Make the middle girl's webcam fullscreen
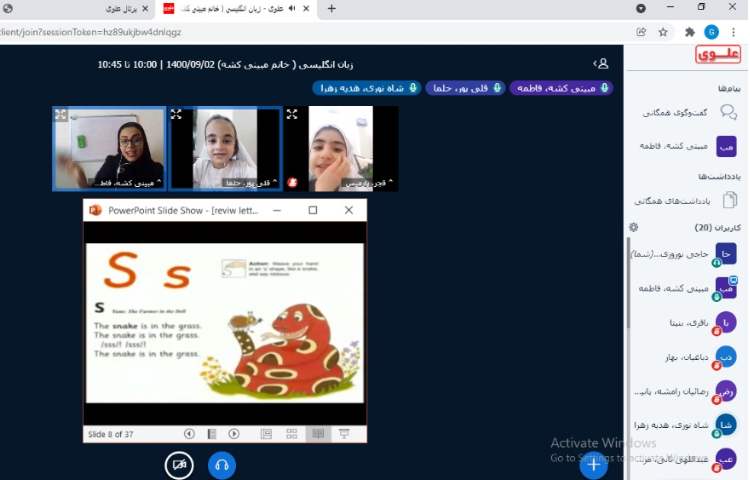This screenshot has height=480, width=750. (177, 115)
